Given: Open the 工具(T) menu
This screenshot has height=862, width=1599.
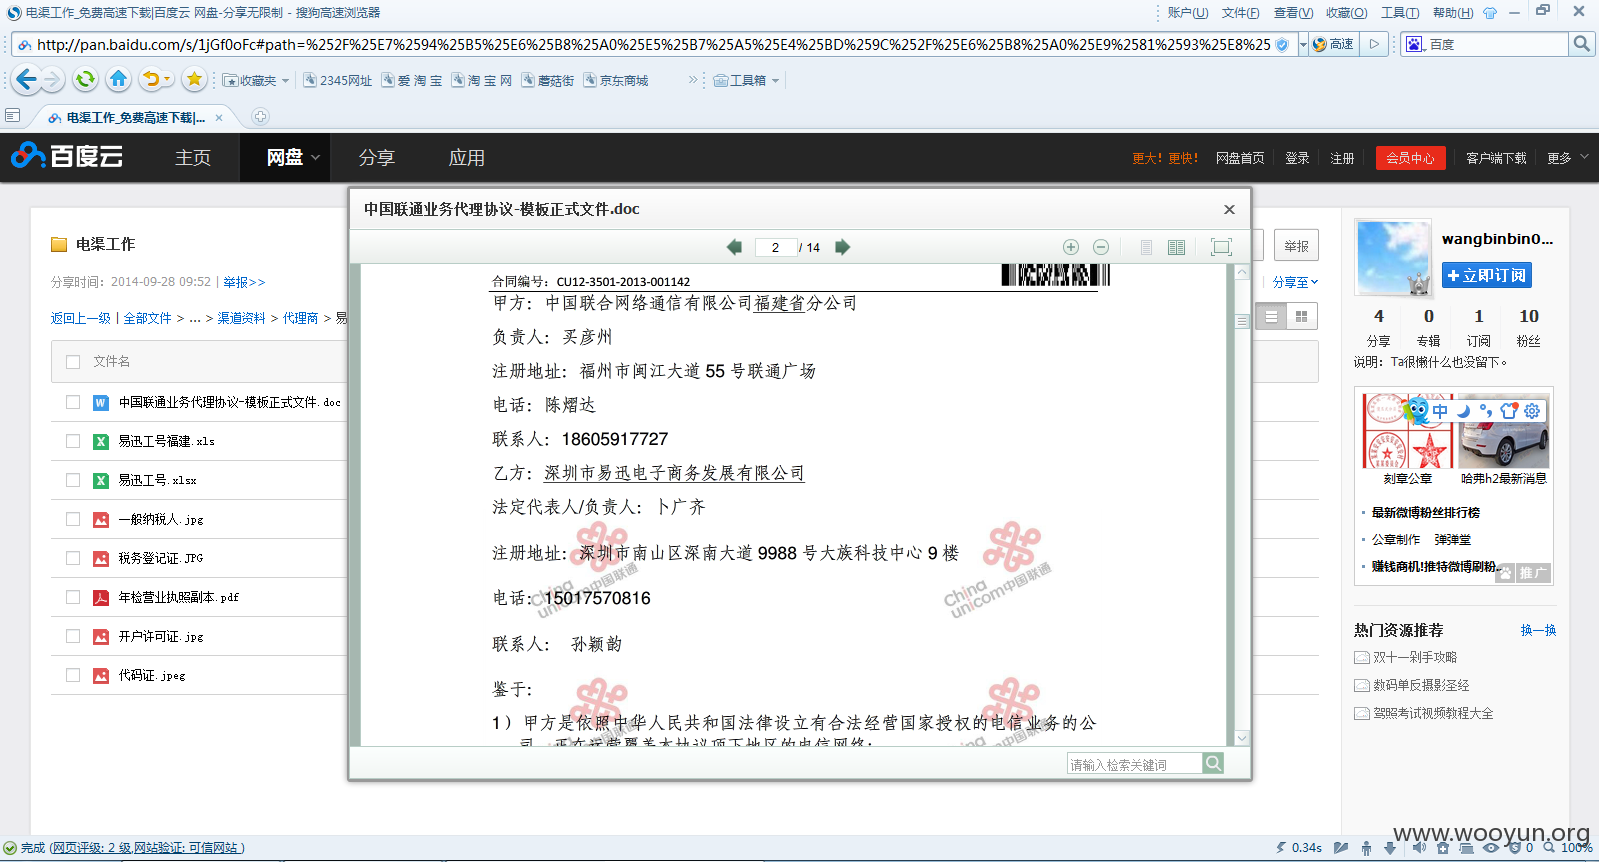Looking at the screenshot, I should 1400,13.
